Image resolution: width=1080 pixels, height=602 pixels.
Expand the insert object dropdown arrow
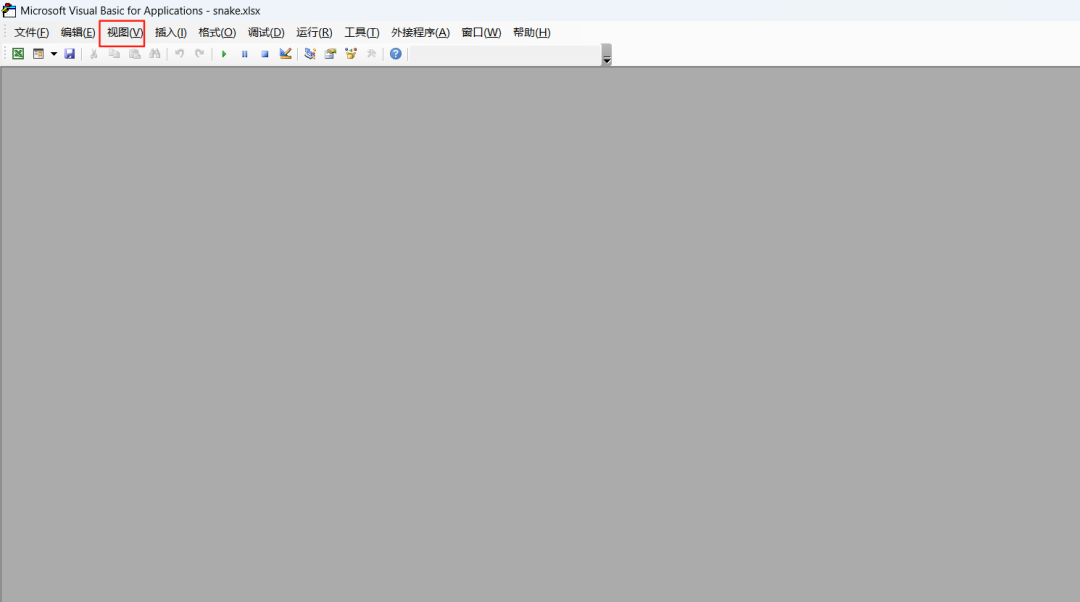[54, 54]
